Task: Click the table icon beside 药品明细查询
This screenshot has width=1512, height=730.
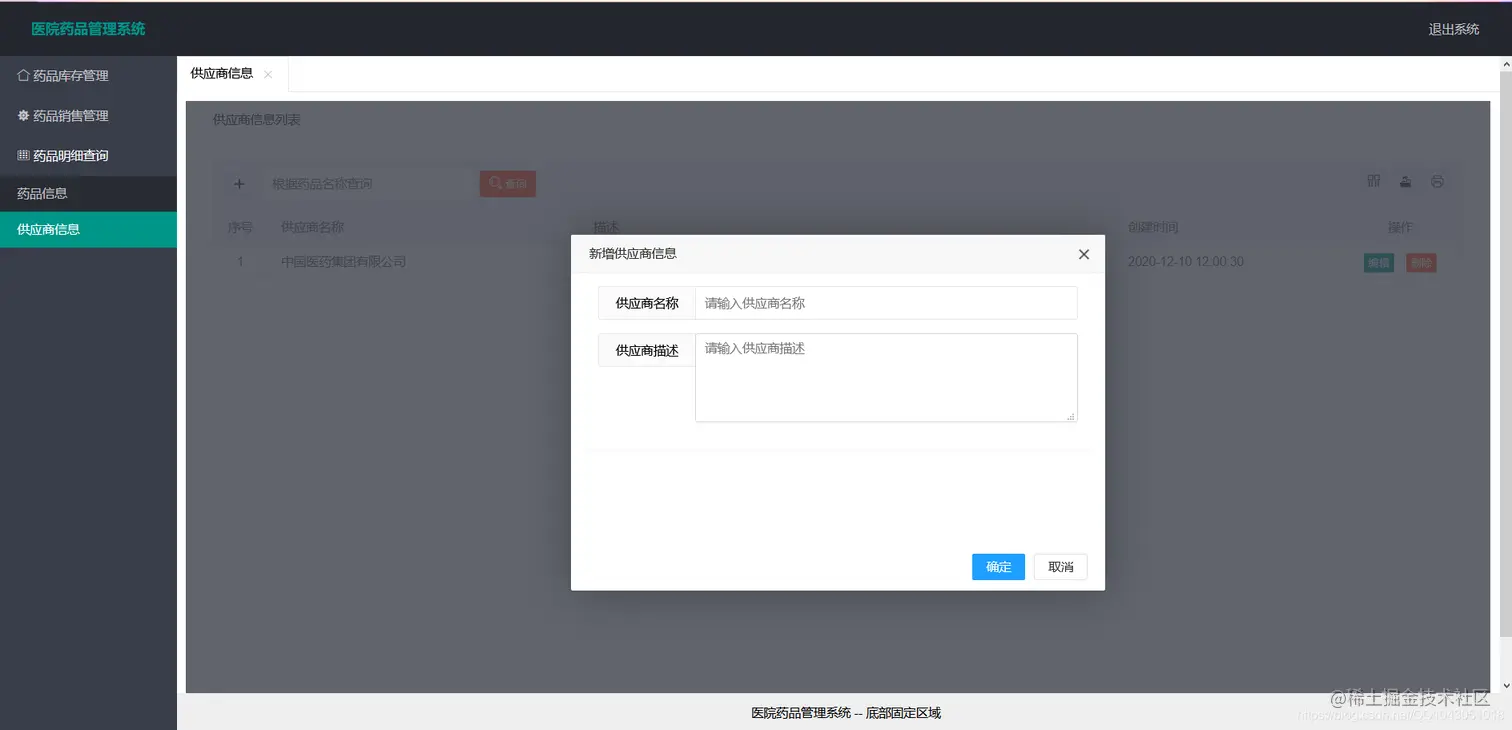Action: pyautogui.click(x=23, y=155)
